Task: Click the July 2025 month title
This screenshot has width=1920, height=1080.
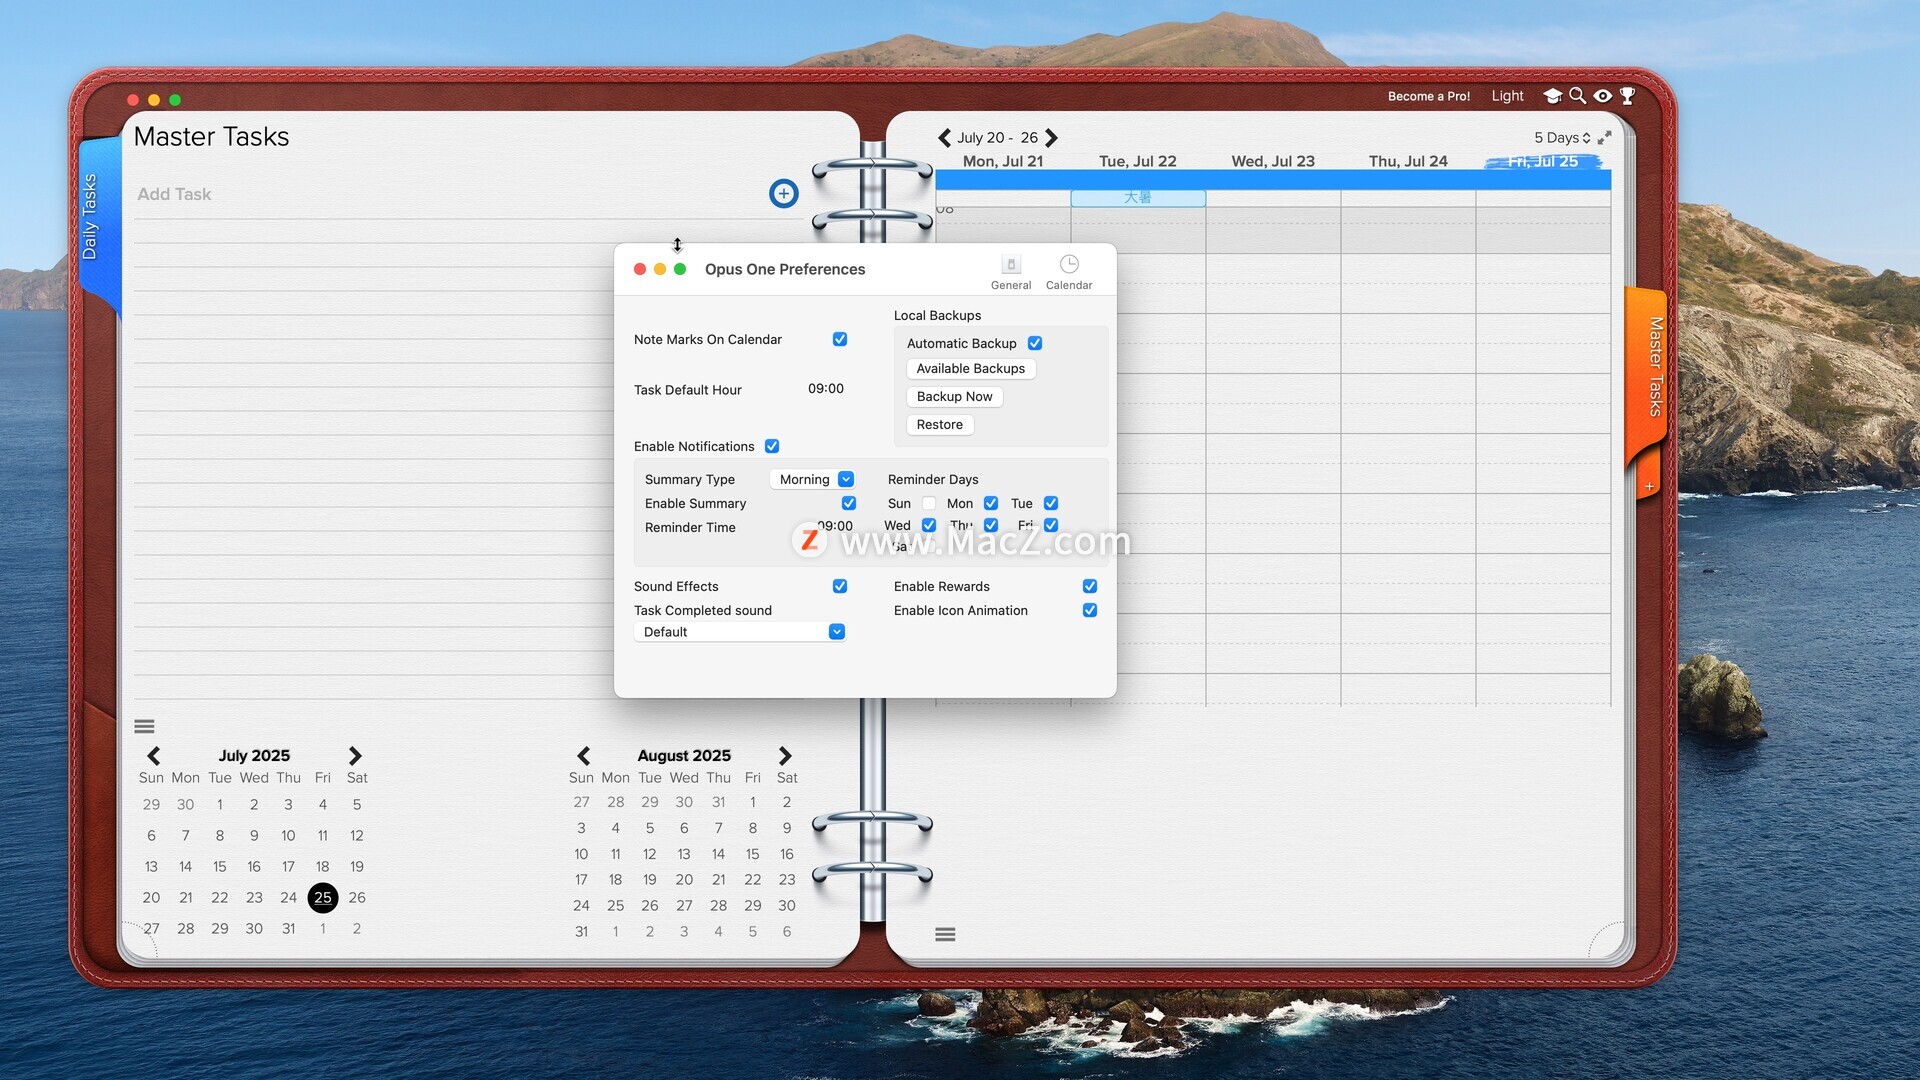Action: pyautogui.click(x=254, y=756)
